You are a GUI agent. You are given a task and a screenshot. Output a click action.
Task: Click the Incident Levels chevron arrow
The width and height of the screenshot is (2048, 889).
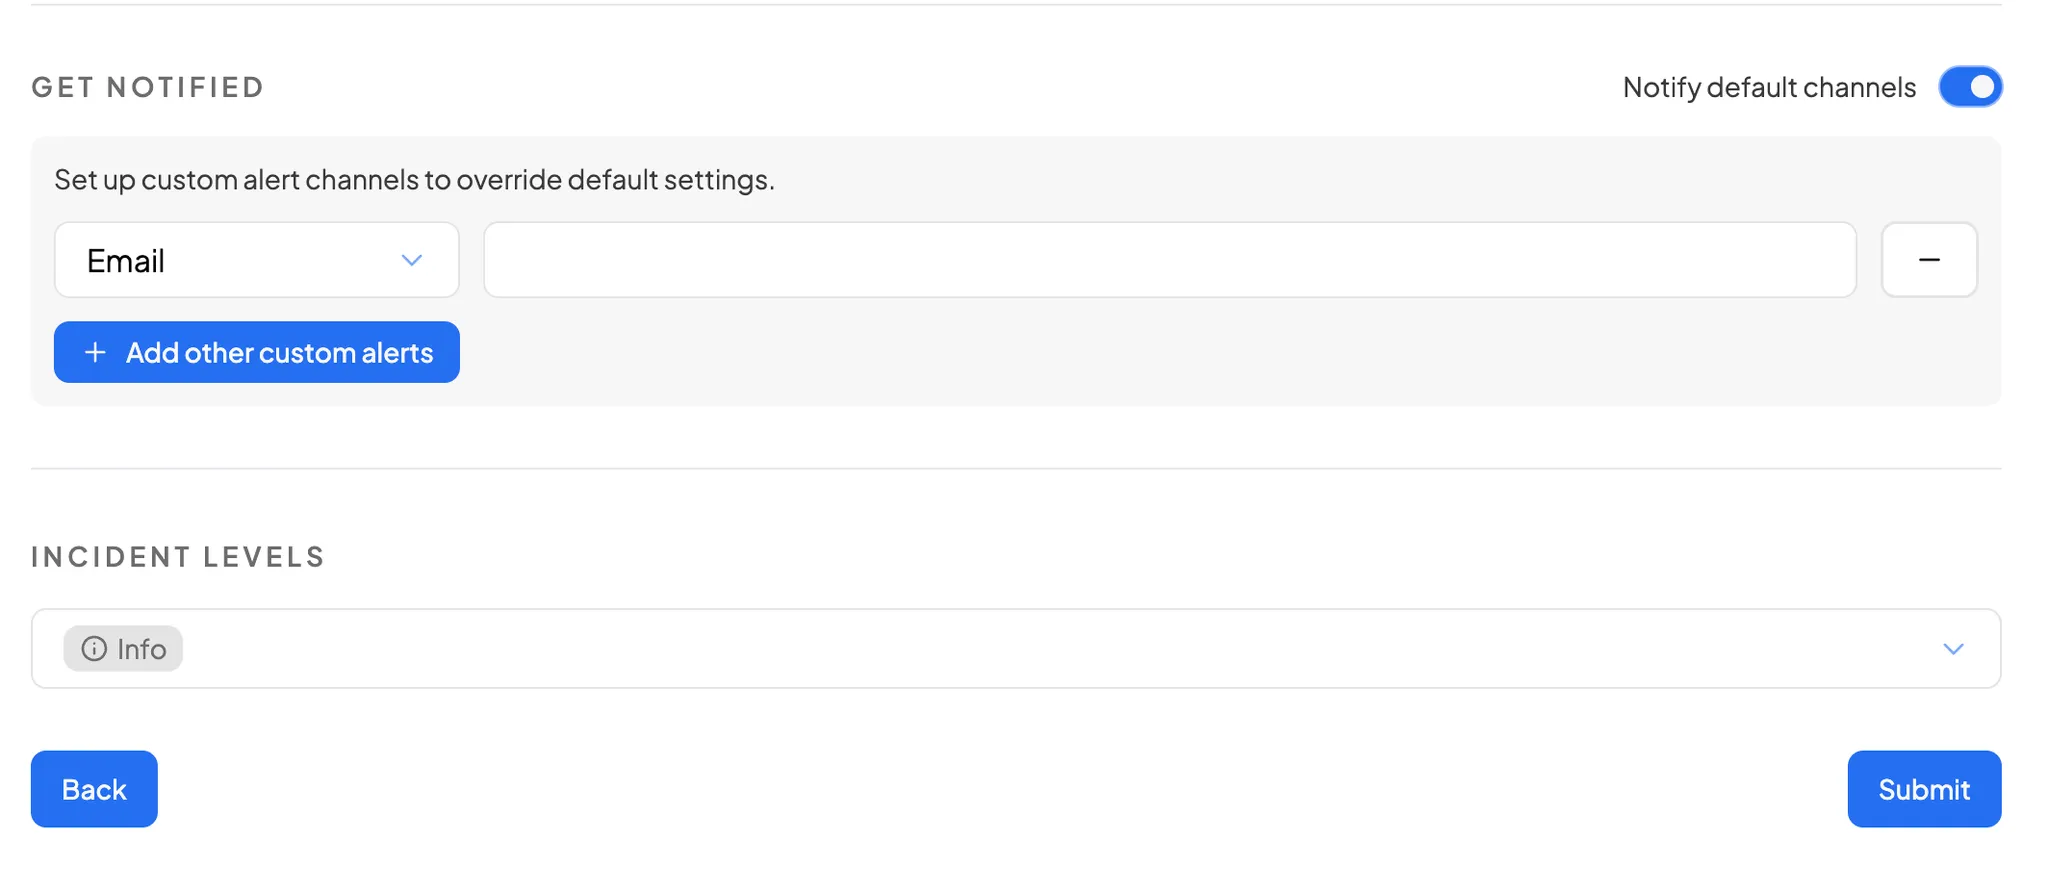click(1952, 649)
